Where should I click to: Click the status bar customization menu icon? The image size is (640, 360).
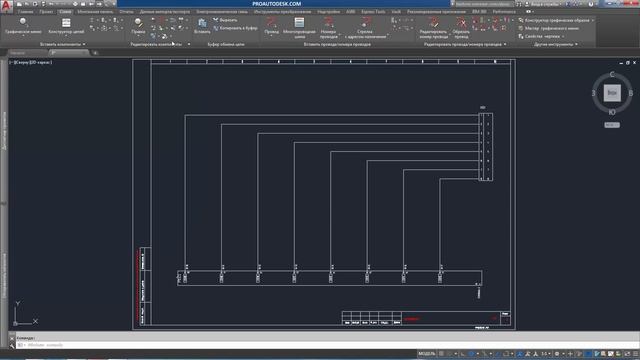[636, 353]
